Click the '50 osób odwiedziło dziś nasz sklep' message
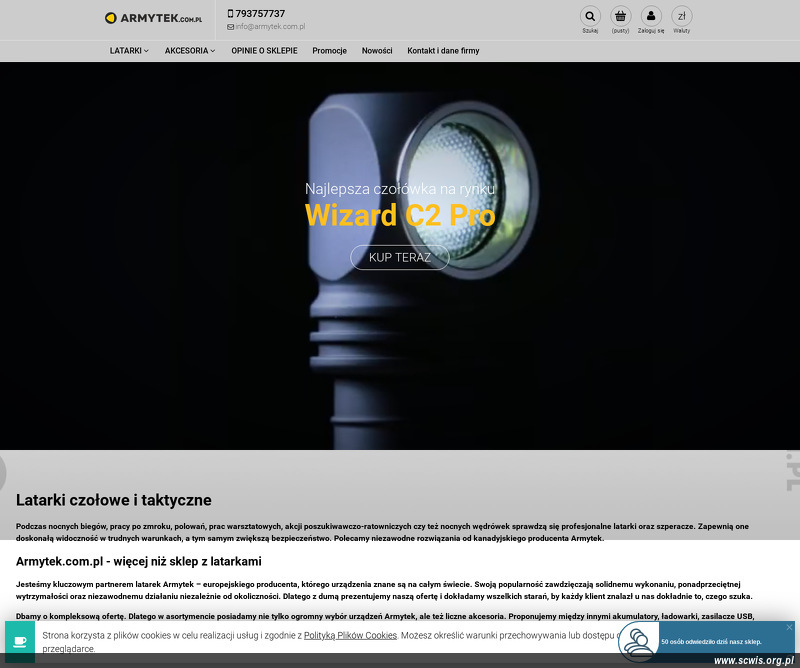This screenshot has height=668, width=800. point(711,642)
